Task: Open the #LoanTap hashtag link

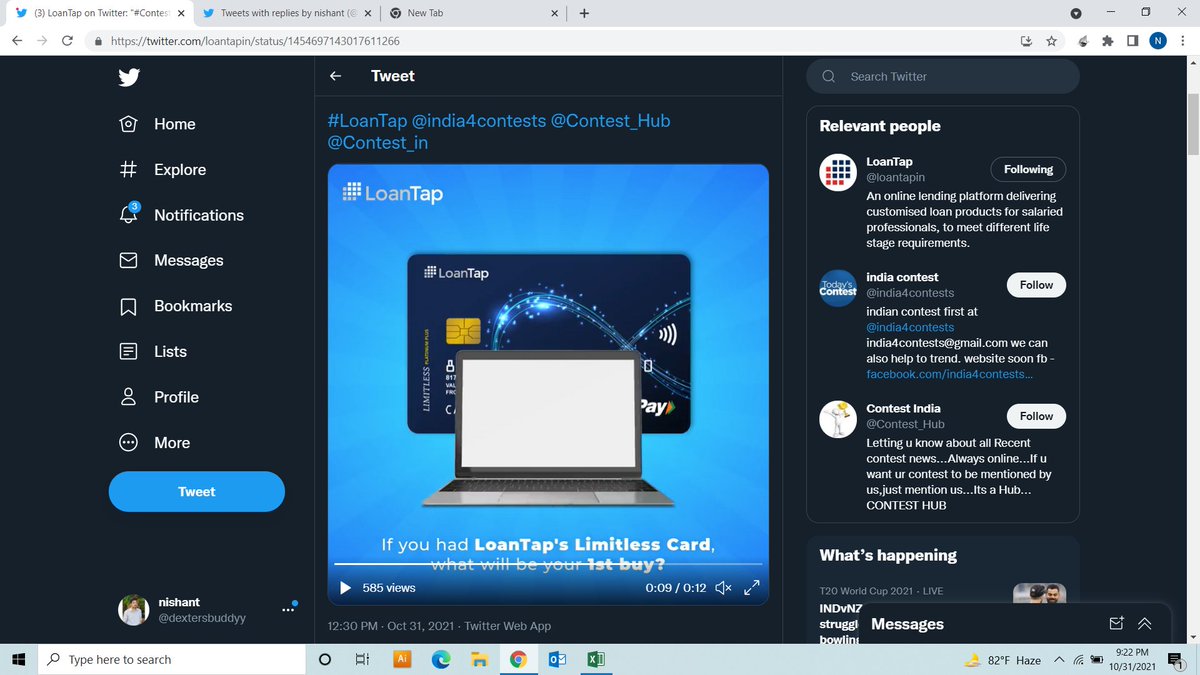Action: coord(367,121)
